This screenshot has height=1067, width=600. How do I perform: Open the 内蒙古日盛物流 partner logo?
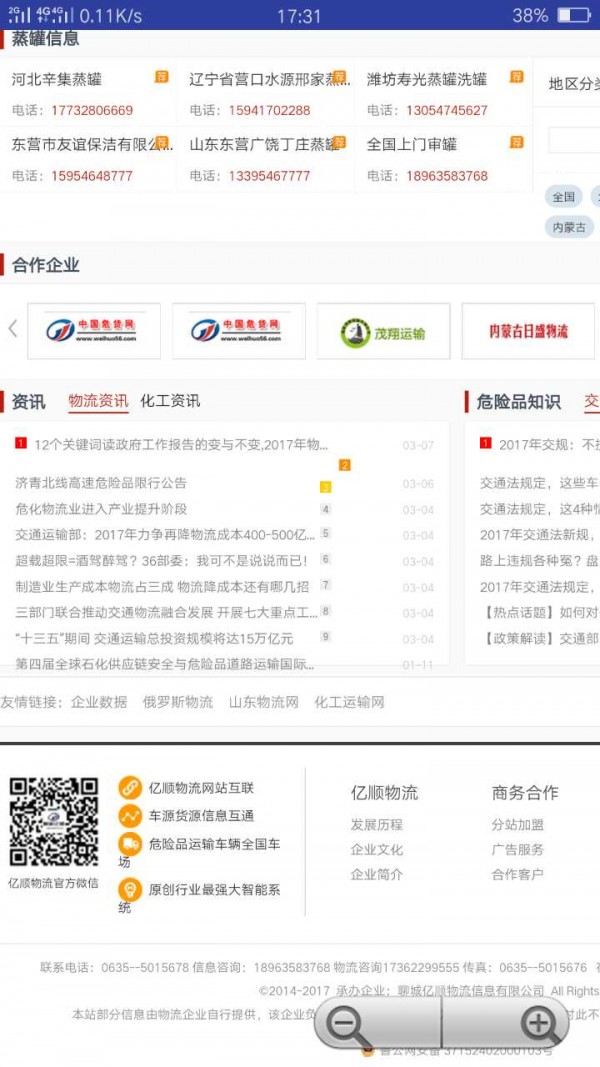[x=528, y=331]
